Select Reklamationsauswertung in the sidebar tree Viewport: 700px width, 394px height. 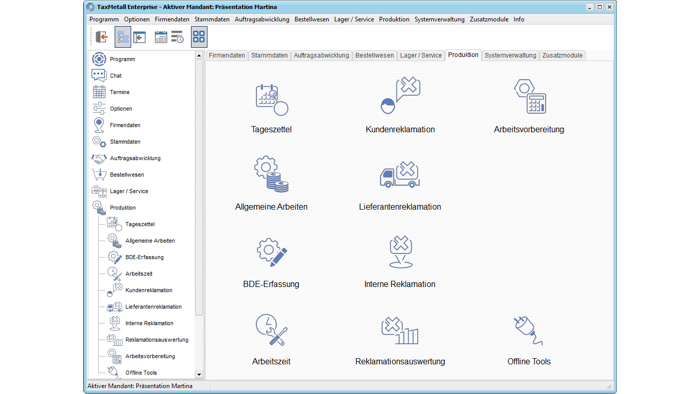157,340
